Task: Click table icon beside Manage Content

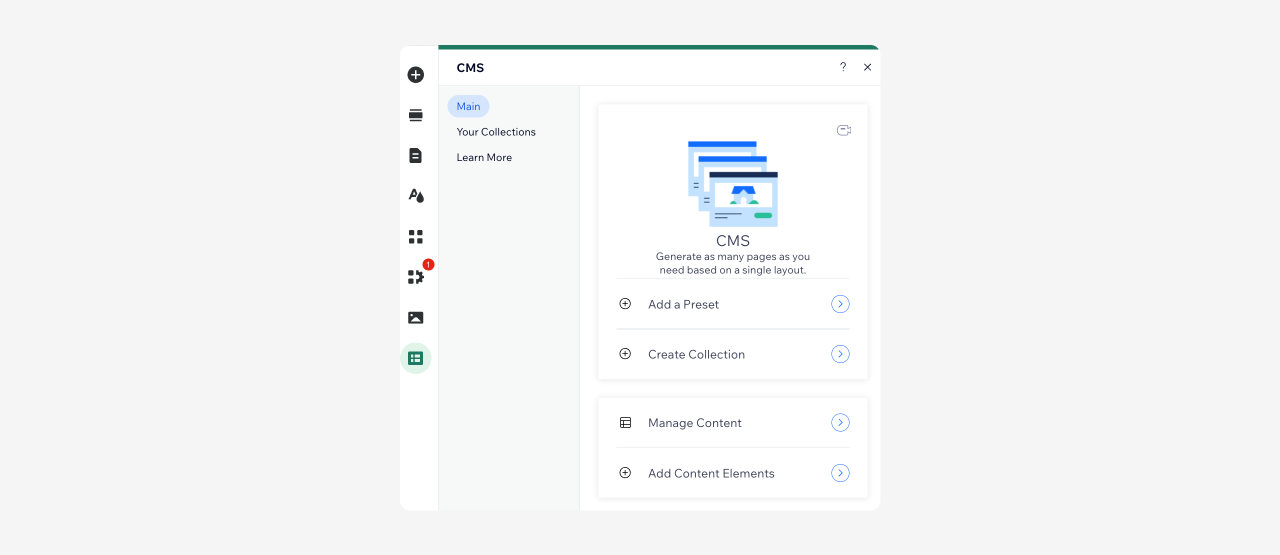Action: point(625,423)
